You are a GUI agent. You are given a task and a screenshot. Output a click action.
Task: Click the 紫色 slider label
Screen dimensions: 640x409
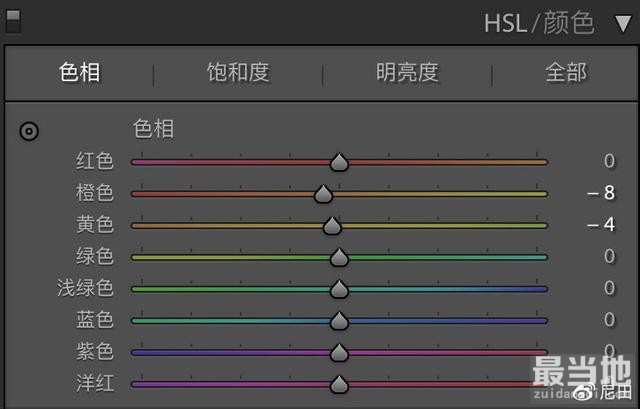[x=95, y=351]
